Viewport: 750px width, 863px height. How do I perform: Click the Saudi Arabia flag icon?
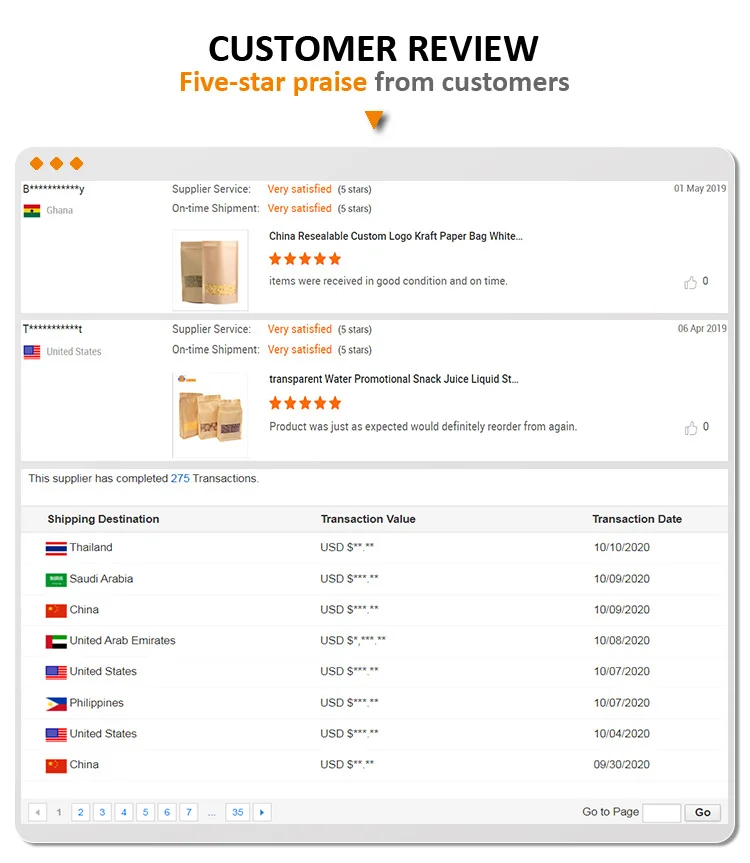pyautogui.click(x=56, y=580)
